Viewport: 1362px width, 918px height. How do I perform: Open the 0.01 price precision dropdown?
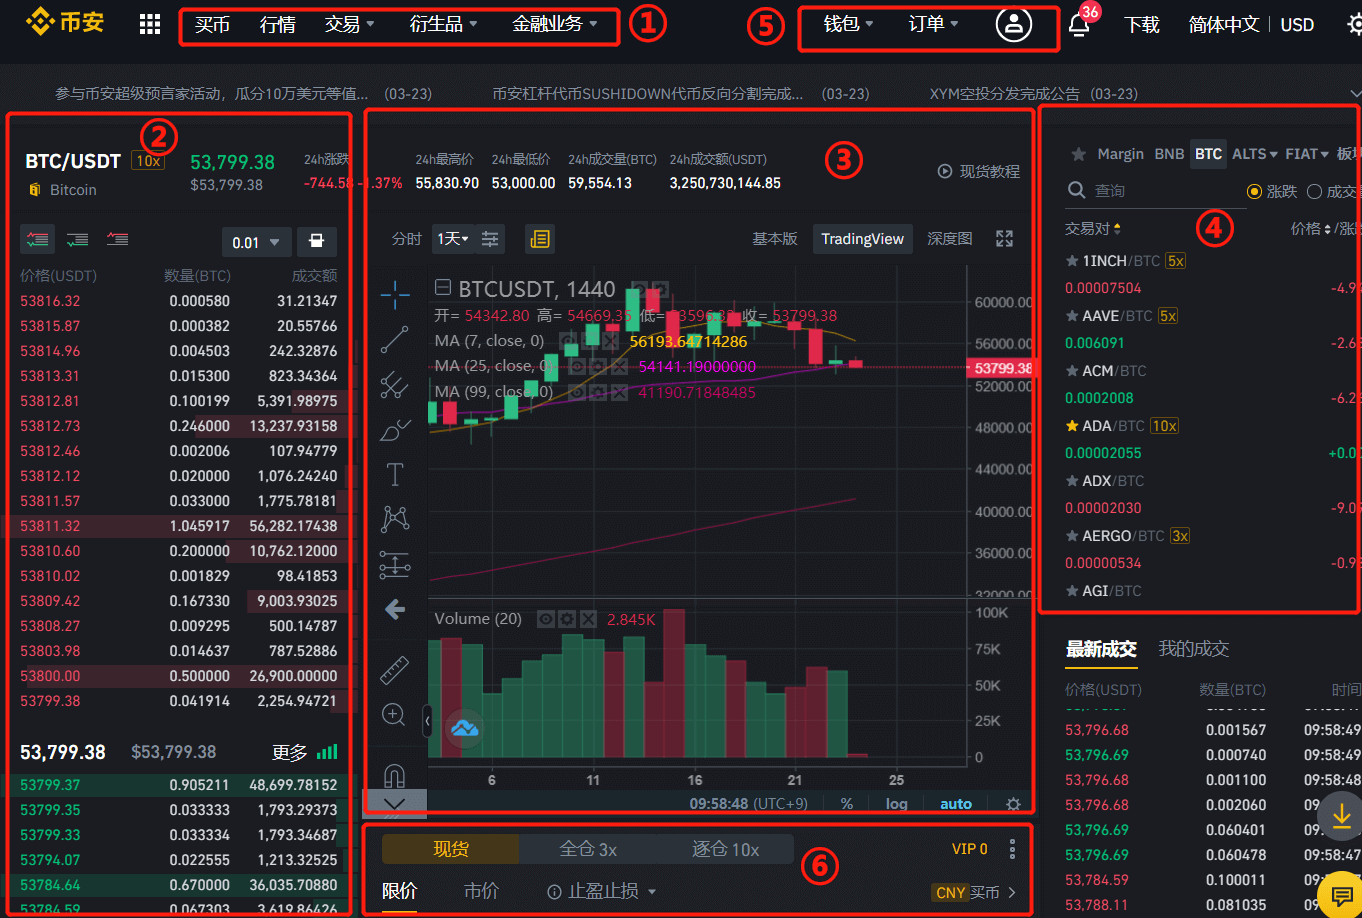click(256, 242)
